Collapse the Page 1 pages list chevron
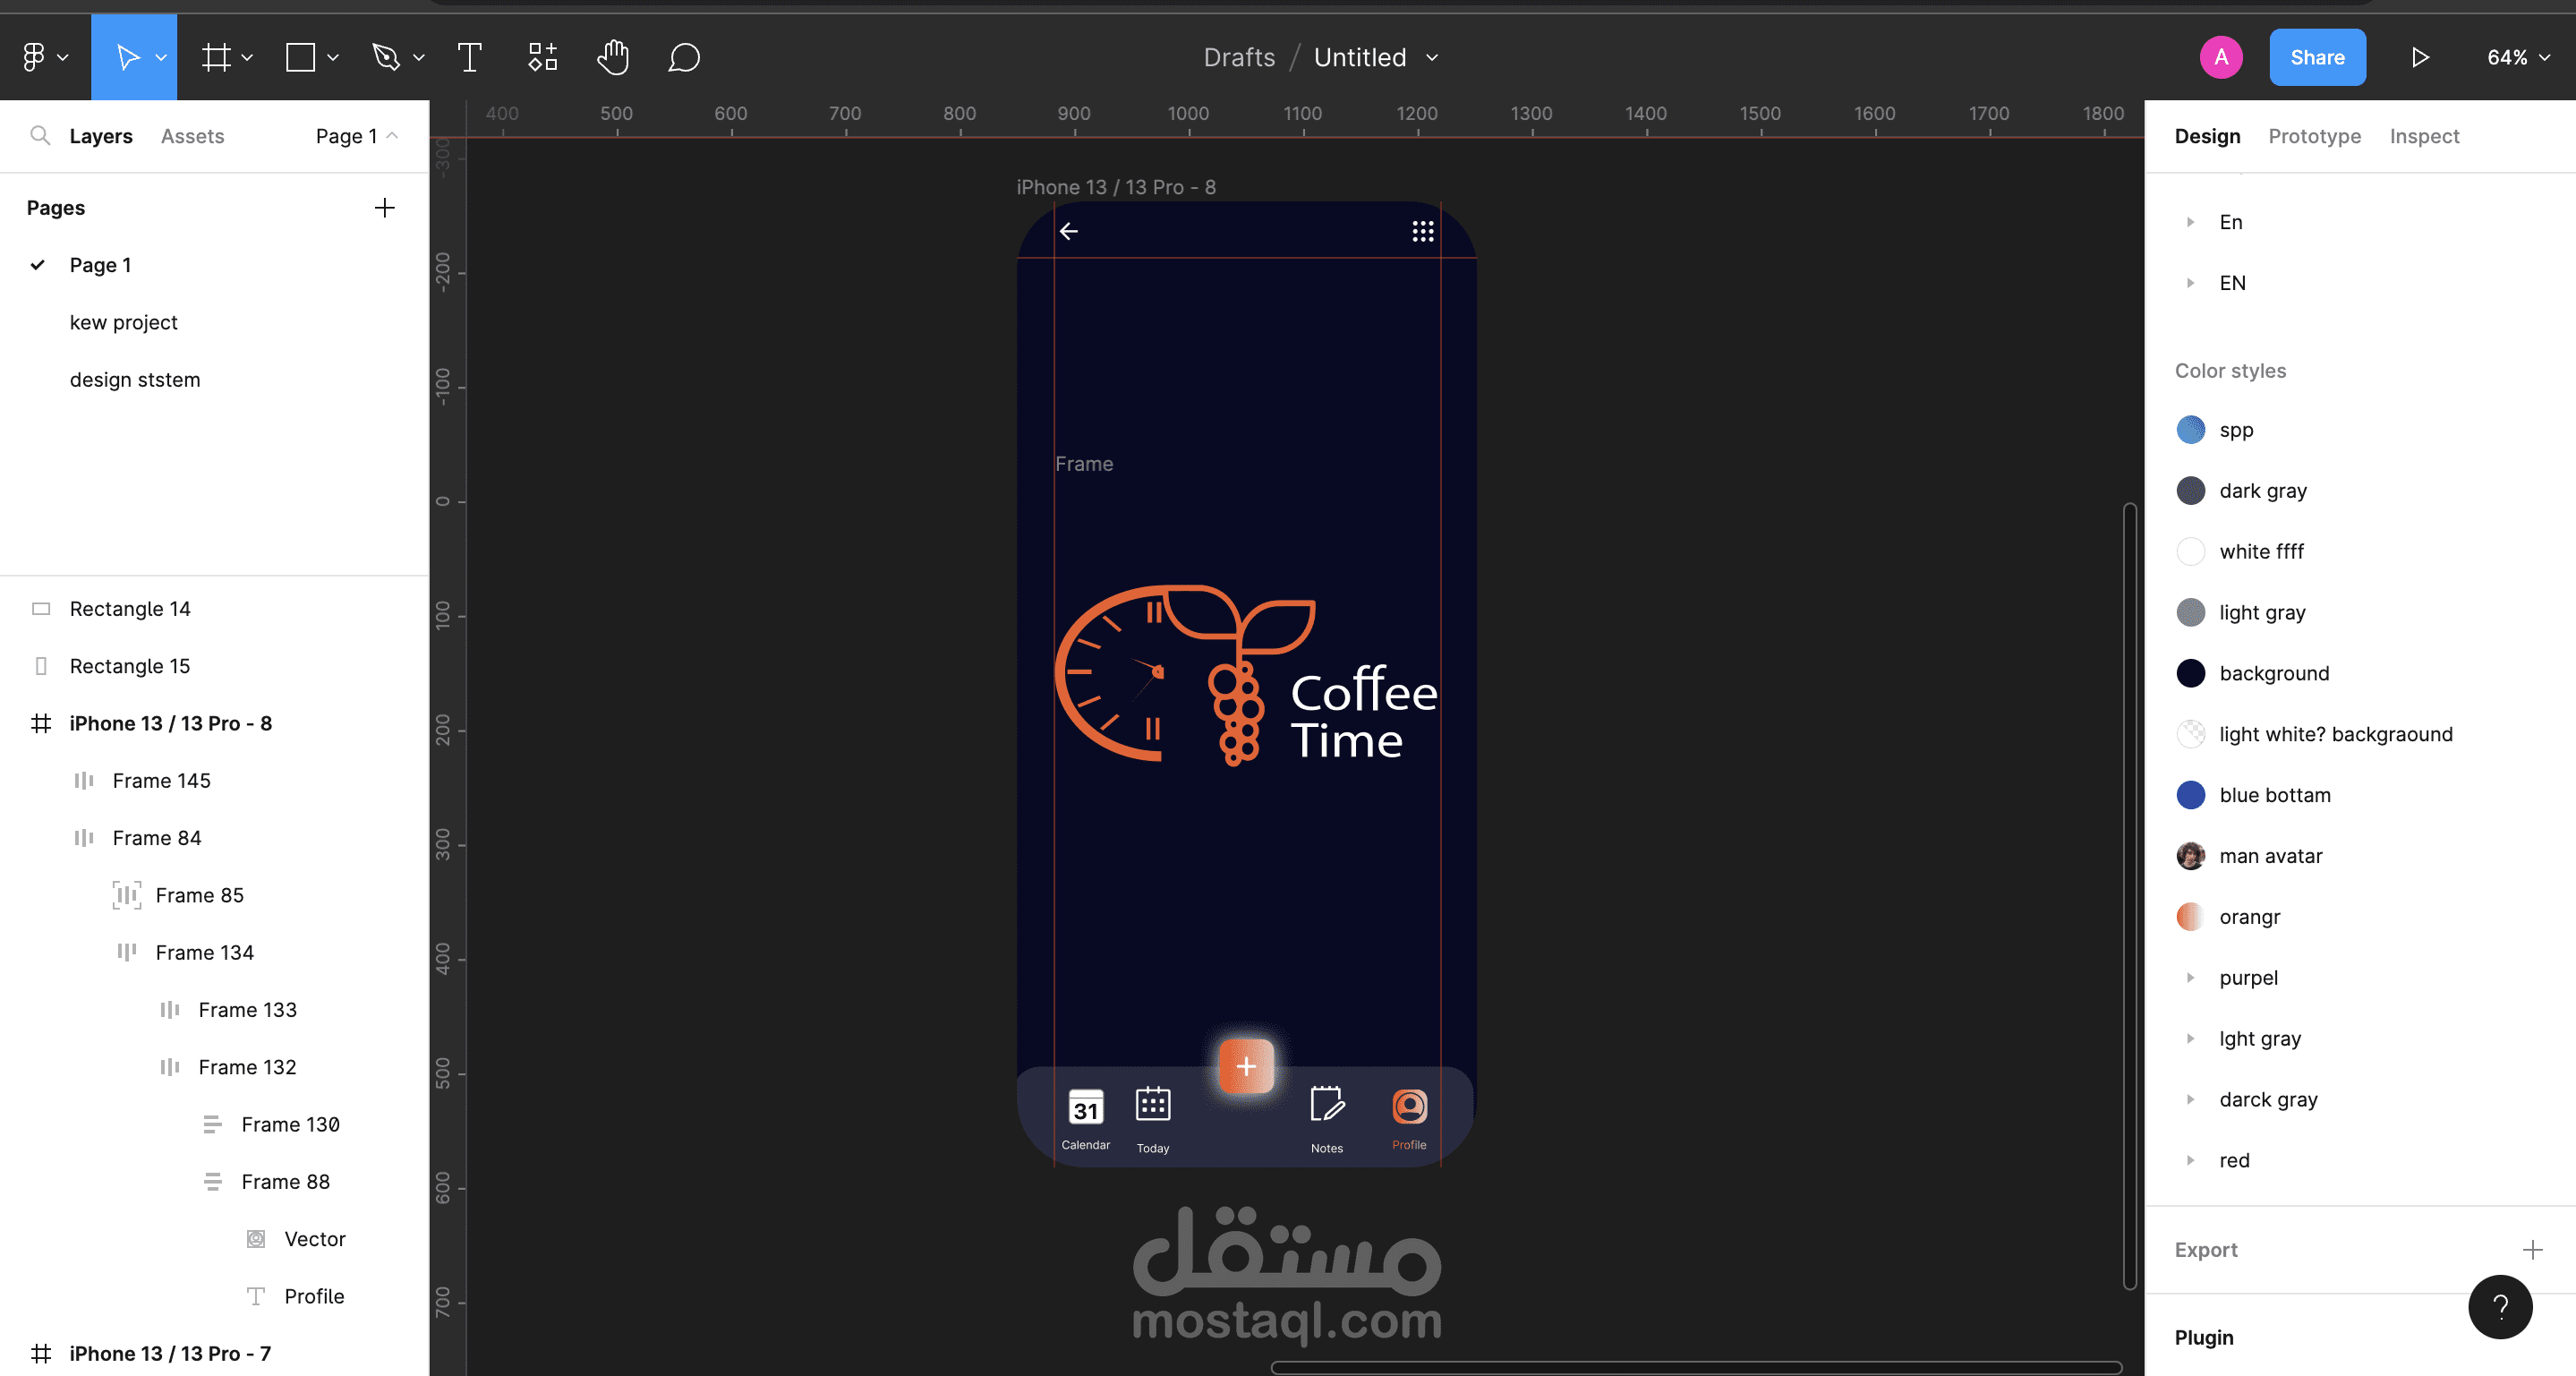This screenshot has width=2576, height=1376. pyautogui.click(x=393, y=135)
